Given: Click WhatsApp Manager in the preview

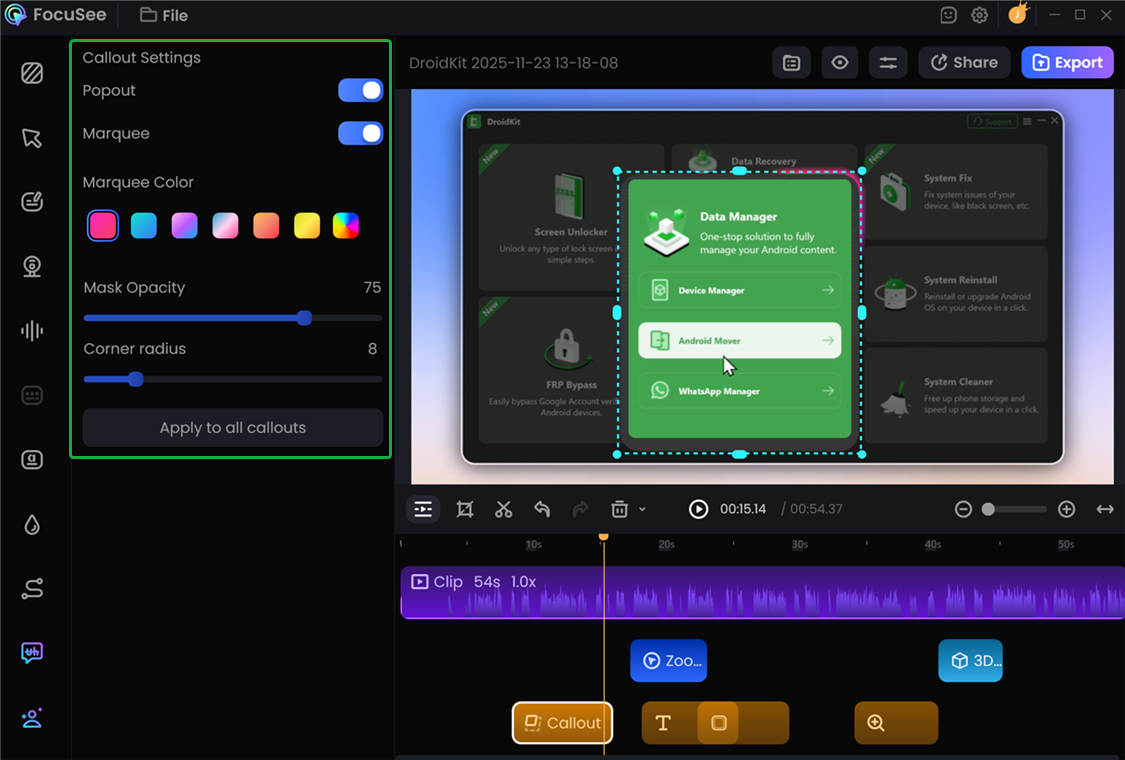Looking at the screenshot, I should tap(740, 391).
